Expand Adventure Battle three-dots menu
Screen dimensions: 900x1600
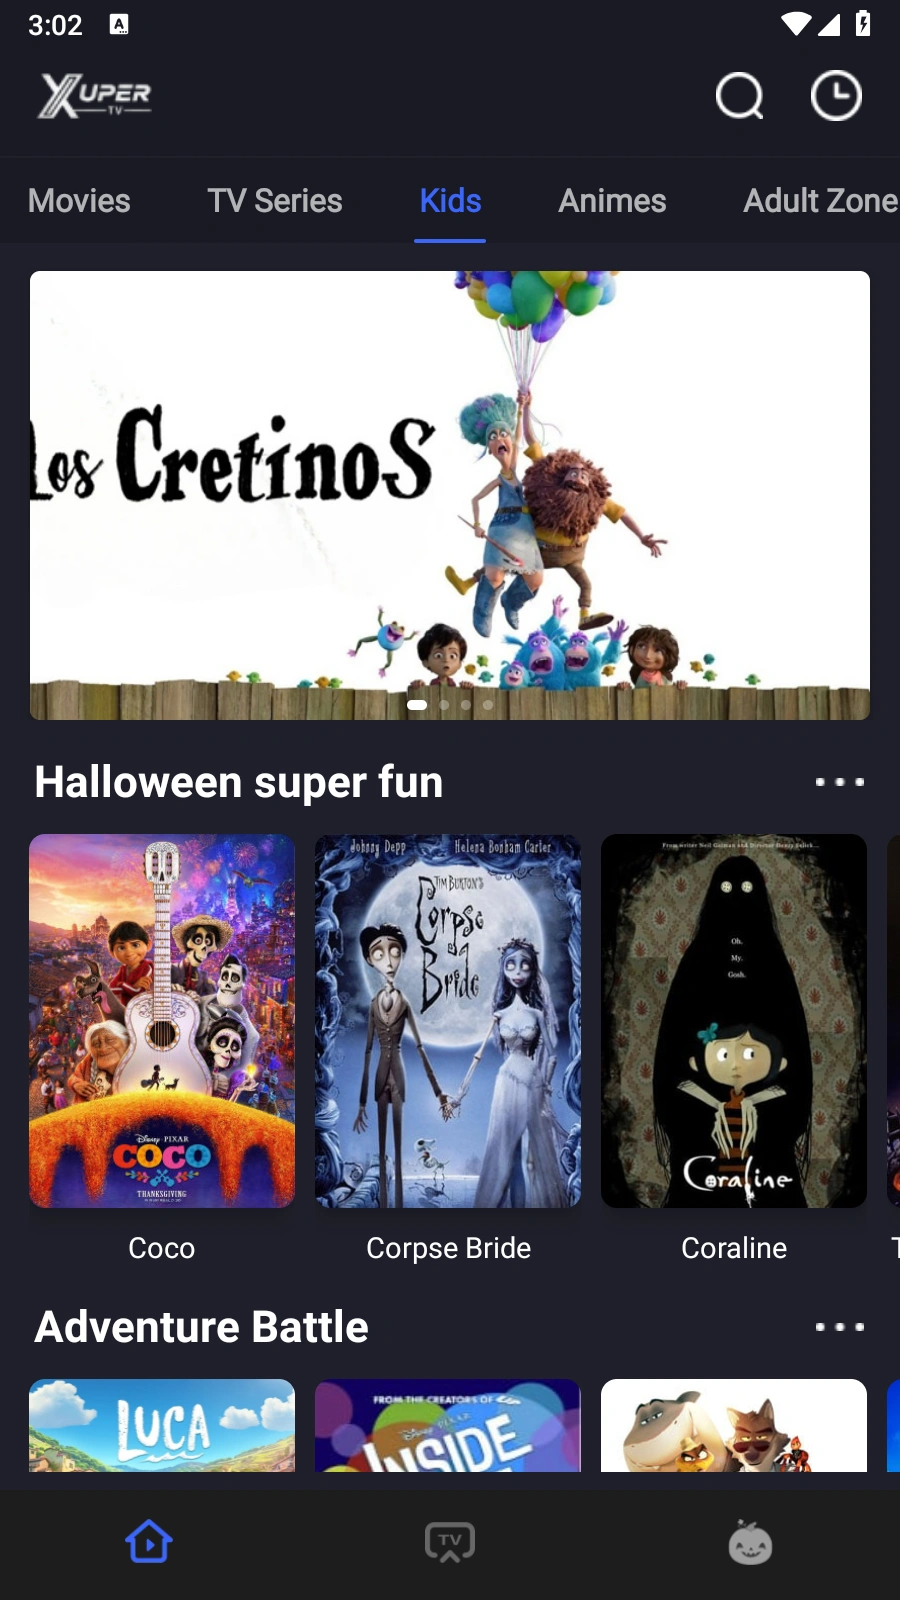(x=839, y=1327)
